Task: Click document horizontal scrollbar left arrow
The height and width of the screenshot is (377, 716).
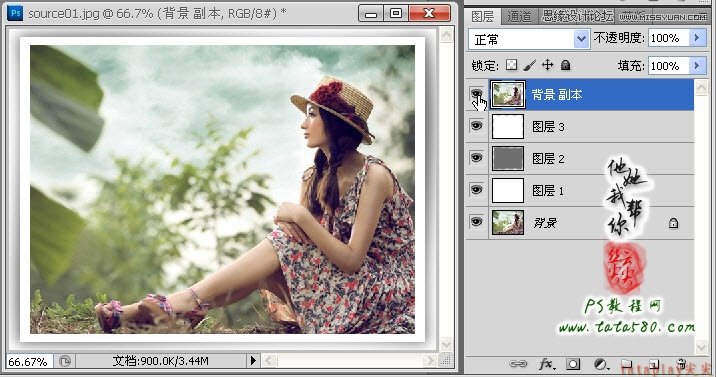Action: coord(269,361)
